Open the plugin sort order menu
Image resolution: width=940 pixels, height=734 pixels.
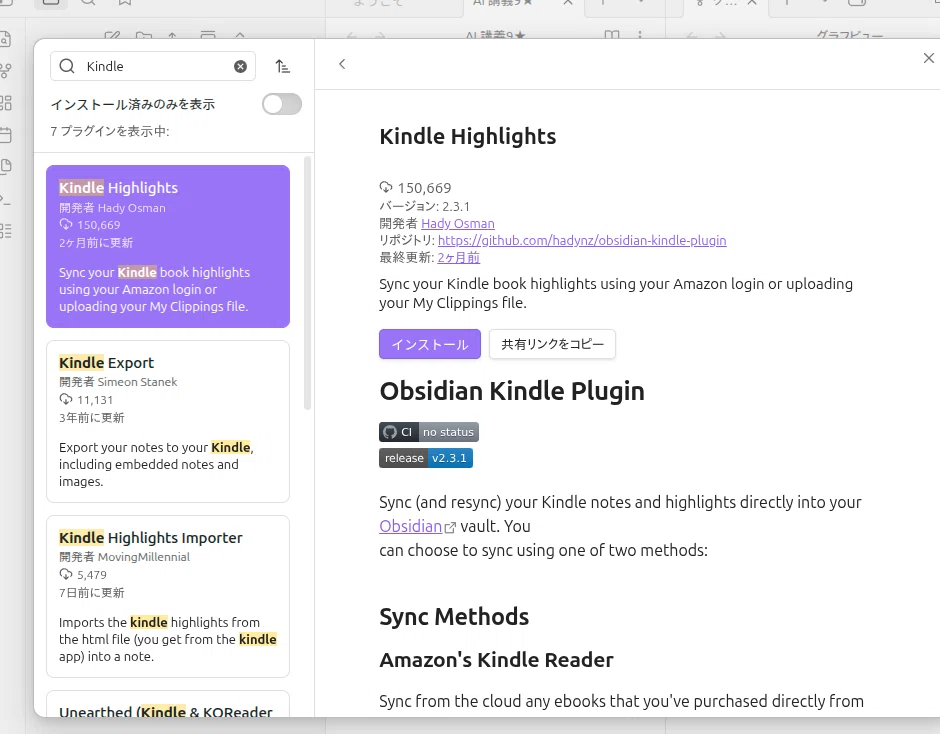[282, 67]
